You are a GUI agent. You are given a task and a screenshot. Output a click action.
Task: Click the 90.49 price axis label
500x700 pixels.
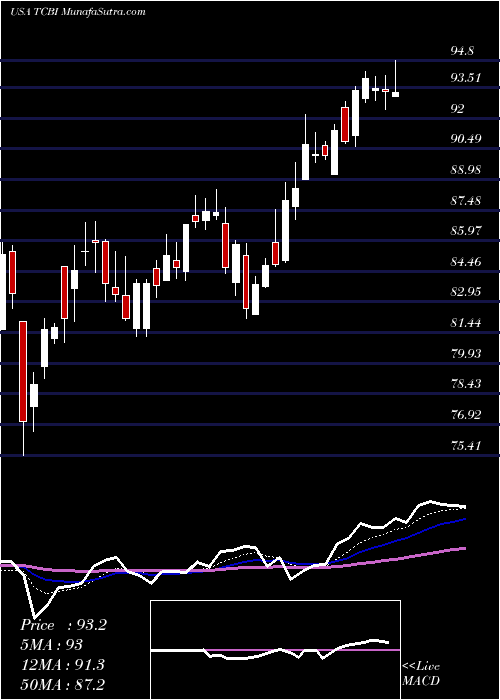click(465, 139)
